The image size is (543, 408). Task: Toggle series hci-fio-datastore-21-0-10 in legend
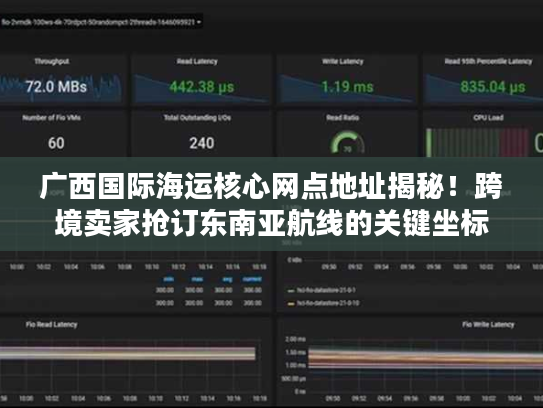[x=328, y=303]
